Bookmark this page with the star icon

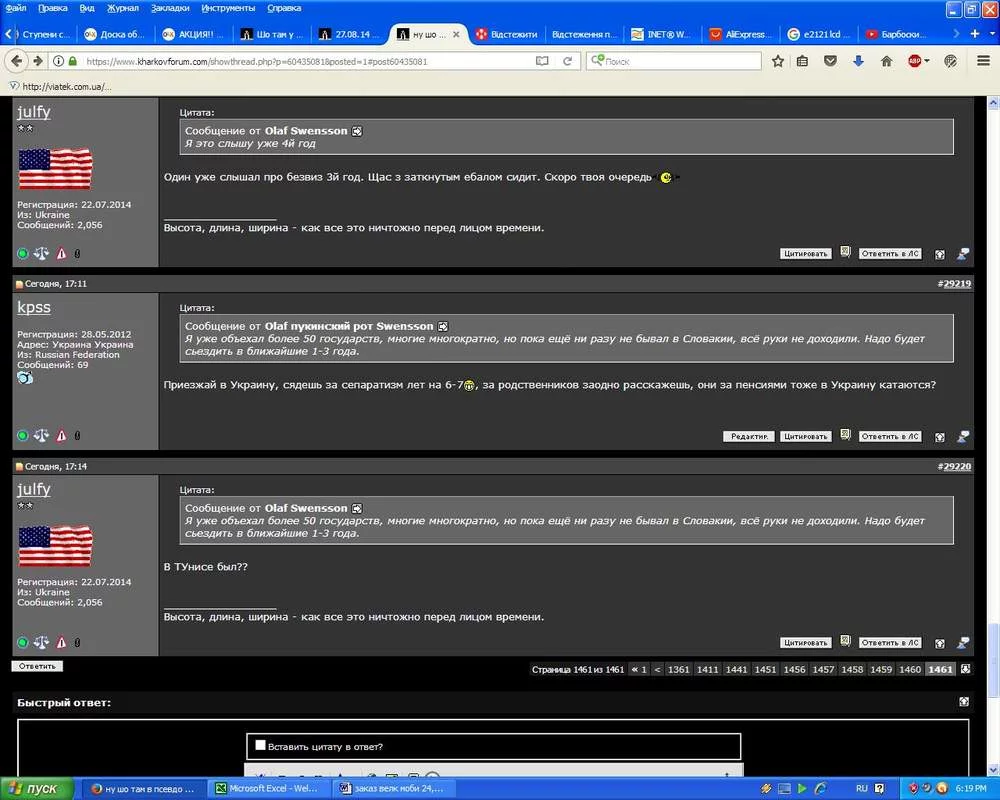pos(778,61)
